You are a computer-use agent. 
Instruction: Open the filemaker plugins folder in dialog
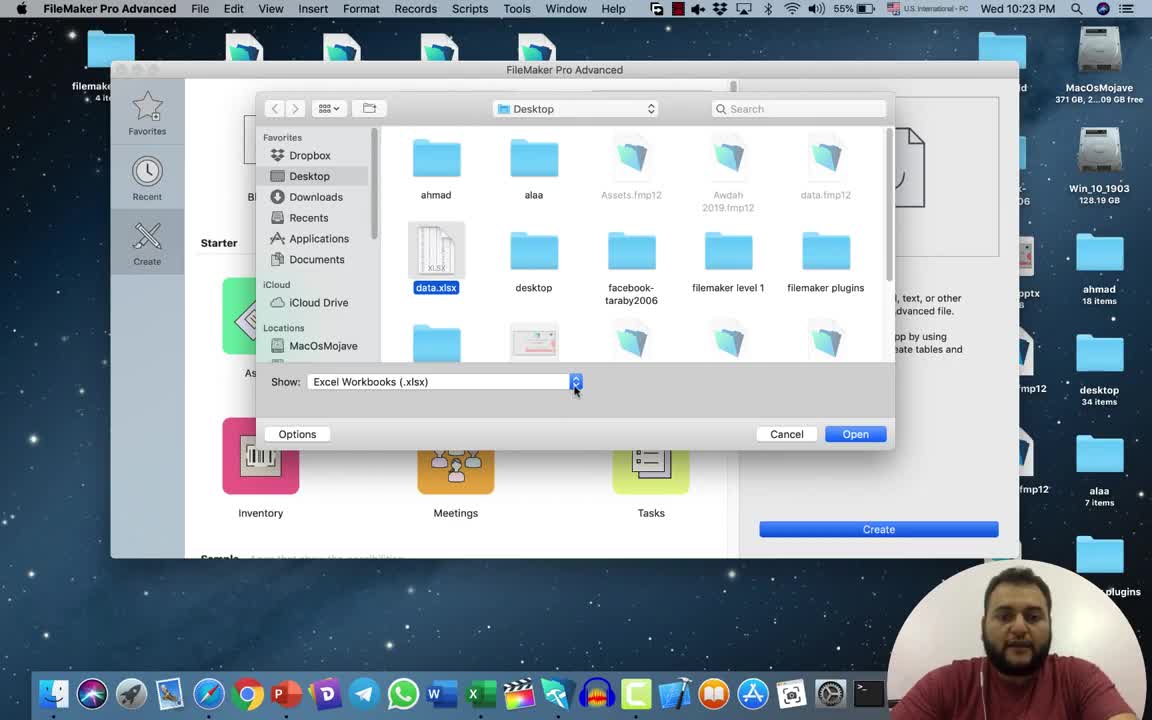(x=826, y=251)
